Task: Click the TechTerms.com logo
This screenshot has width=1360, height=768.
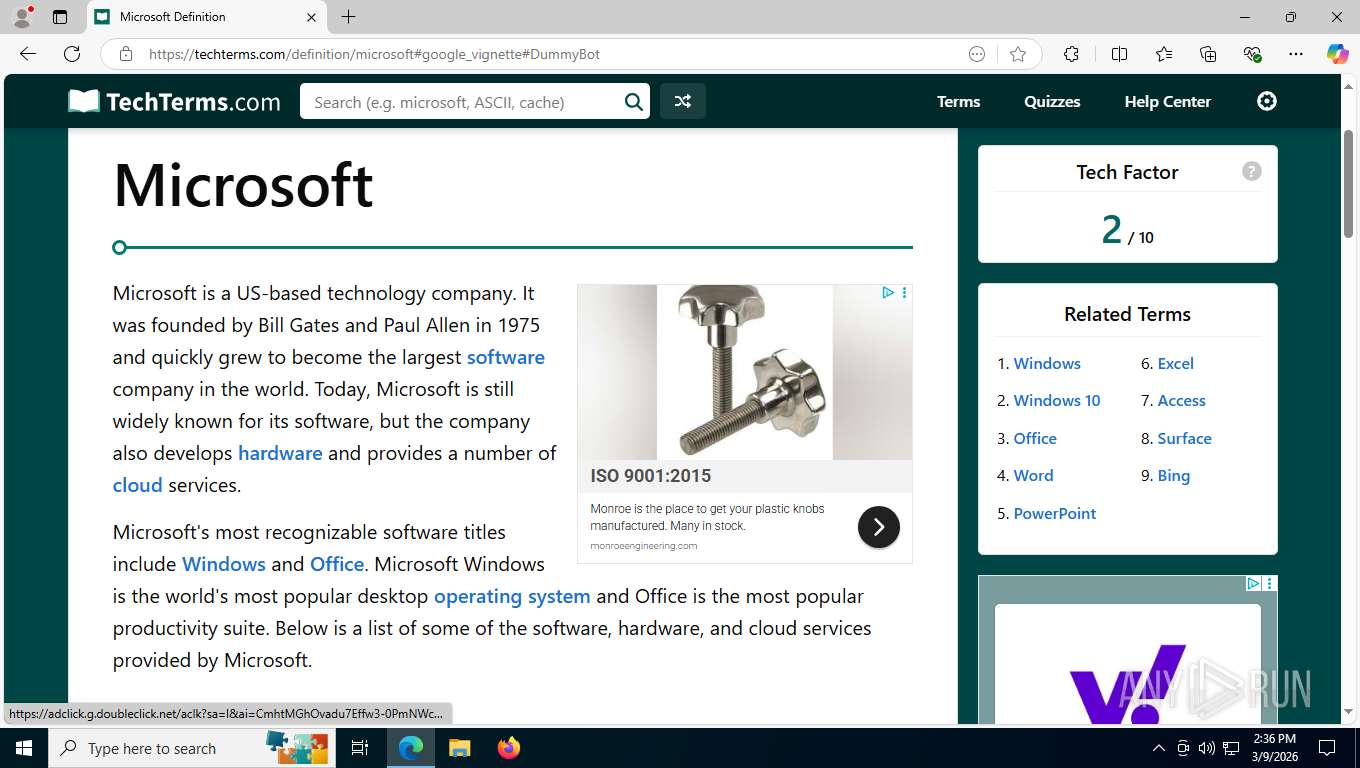Action: tap(174, 101)
